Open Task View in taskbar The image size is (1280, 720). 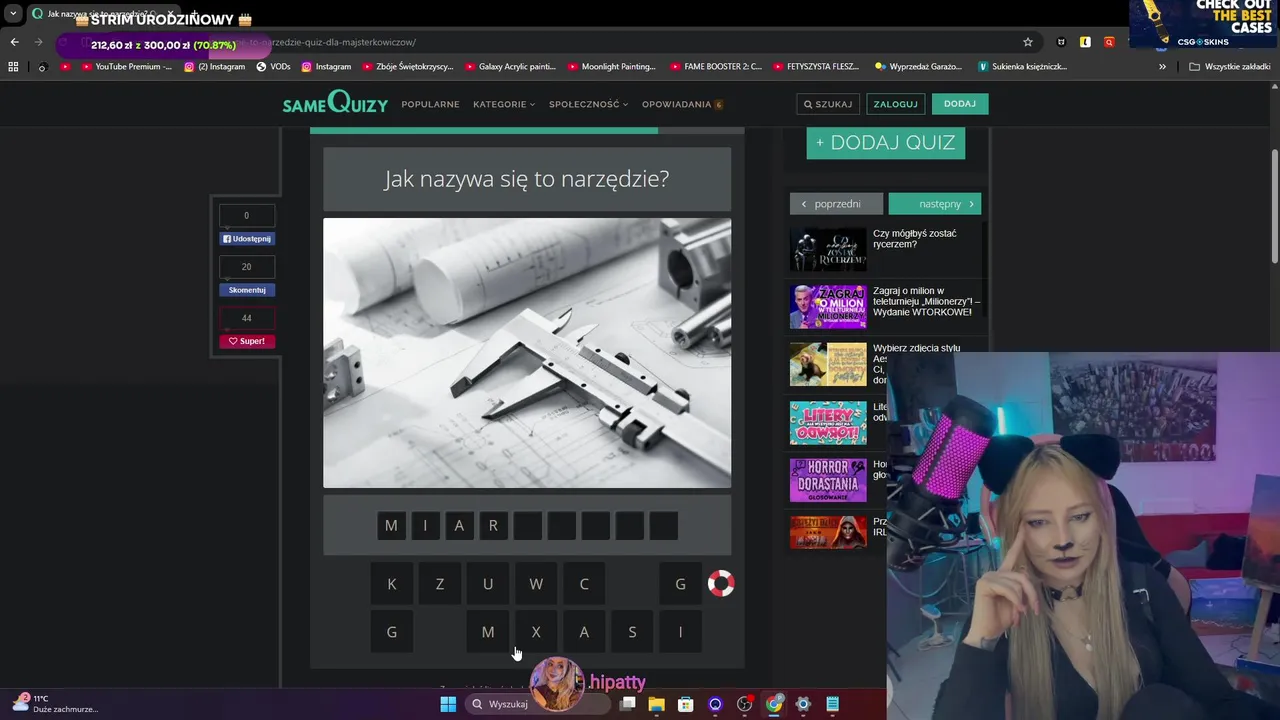click(x=628, y=704)
